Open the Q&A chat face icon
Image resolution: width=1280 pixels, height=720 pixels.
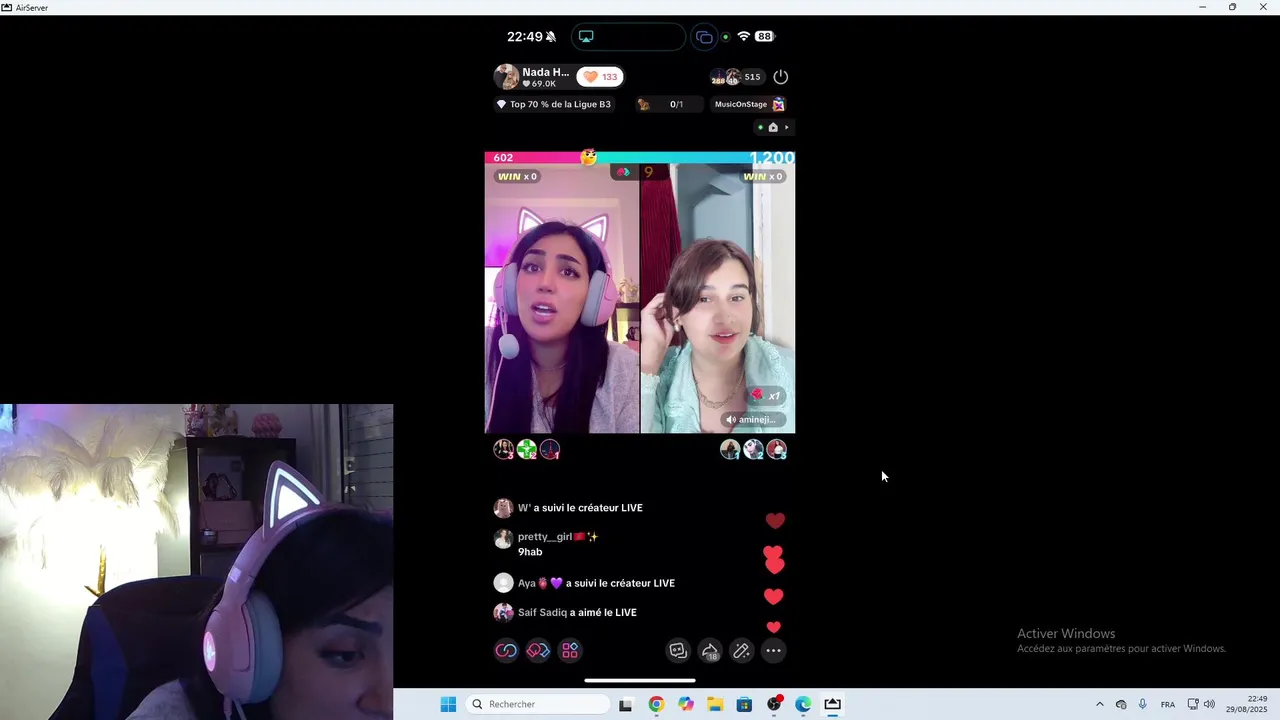click(x=678, y=651)
